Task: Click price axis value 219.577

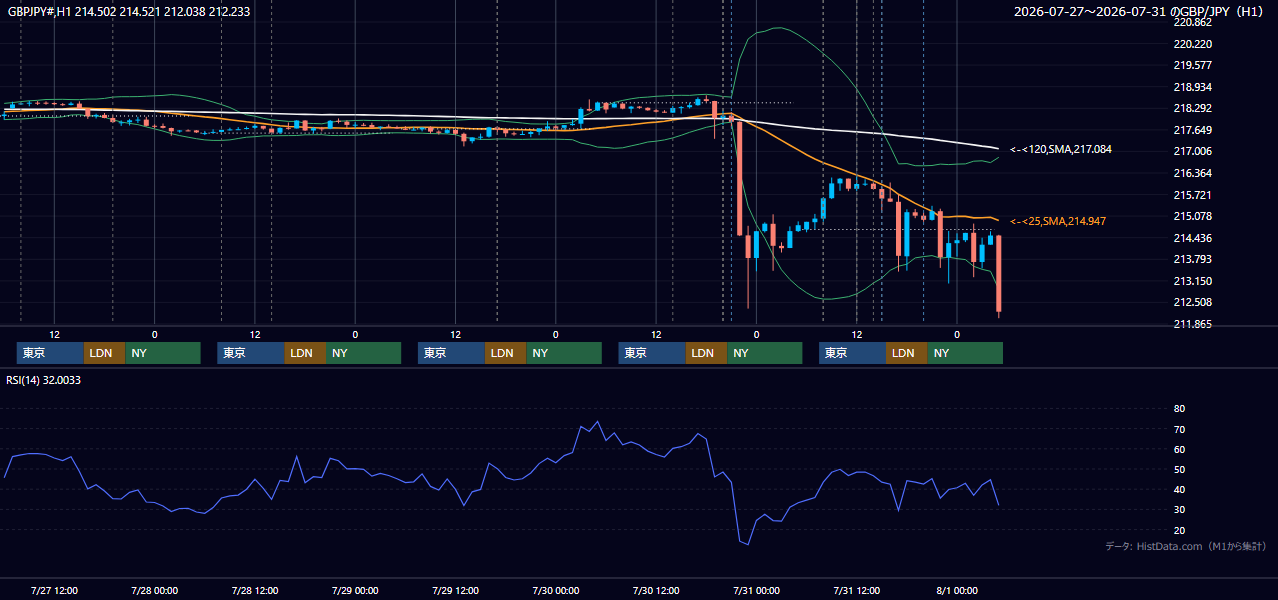Action: pos(1192,65)
